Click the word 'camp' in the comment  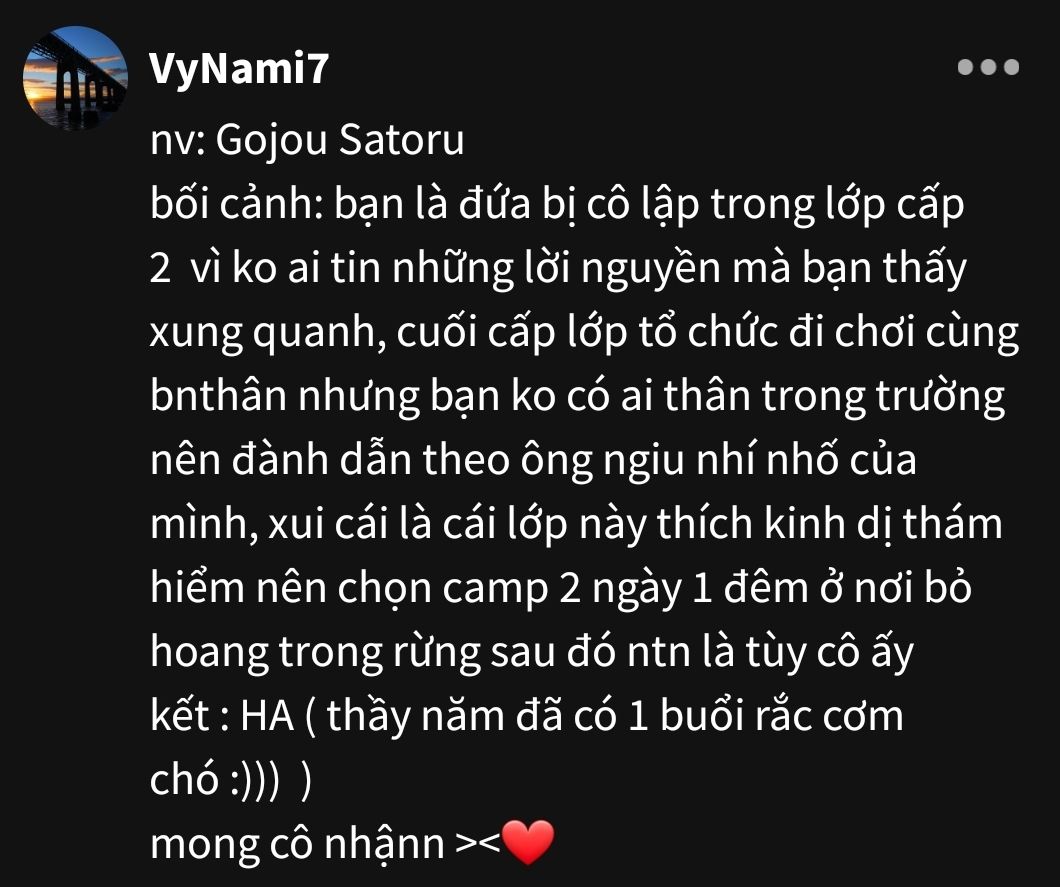(x=495, y=590)
